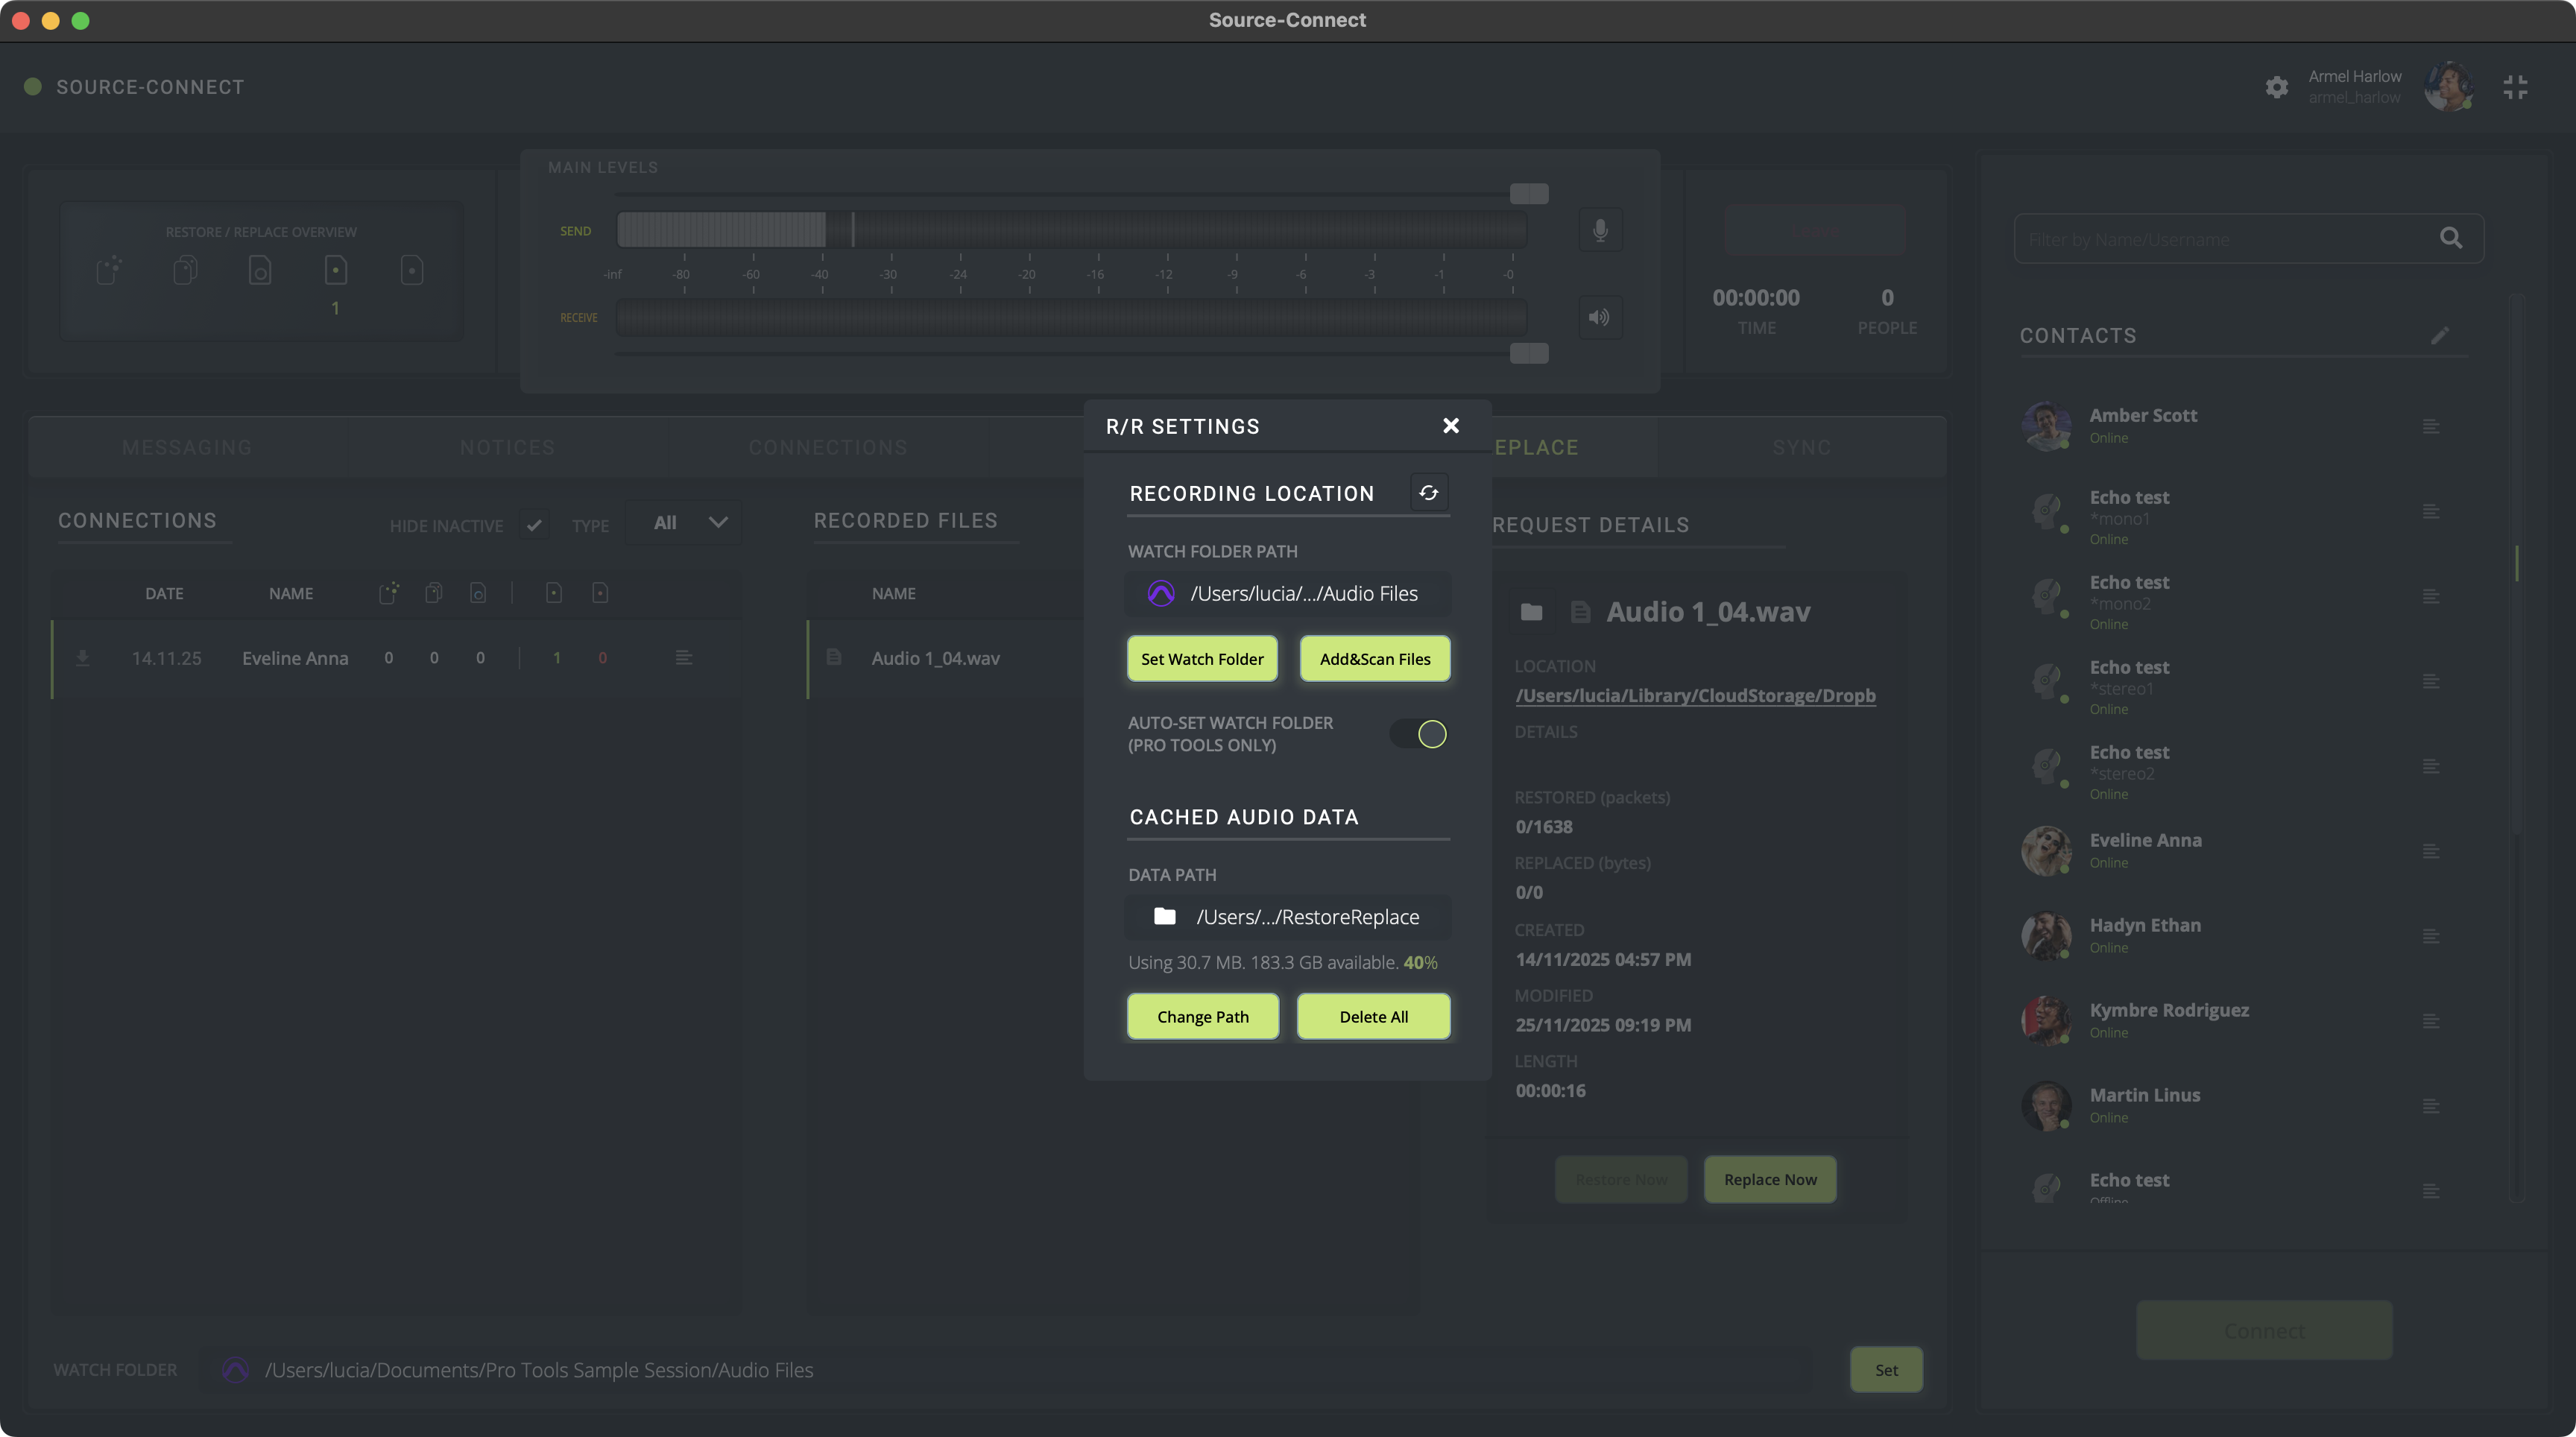This screenshot has height=1437, width=2576.
Task: Toggle Auto-Set Watch Folder switch
Action: 1419,734
